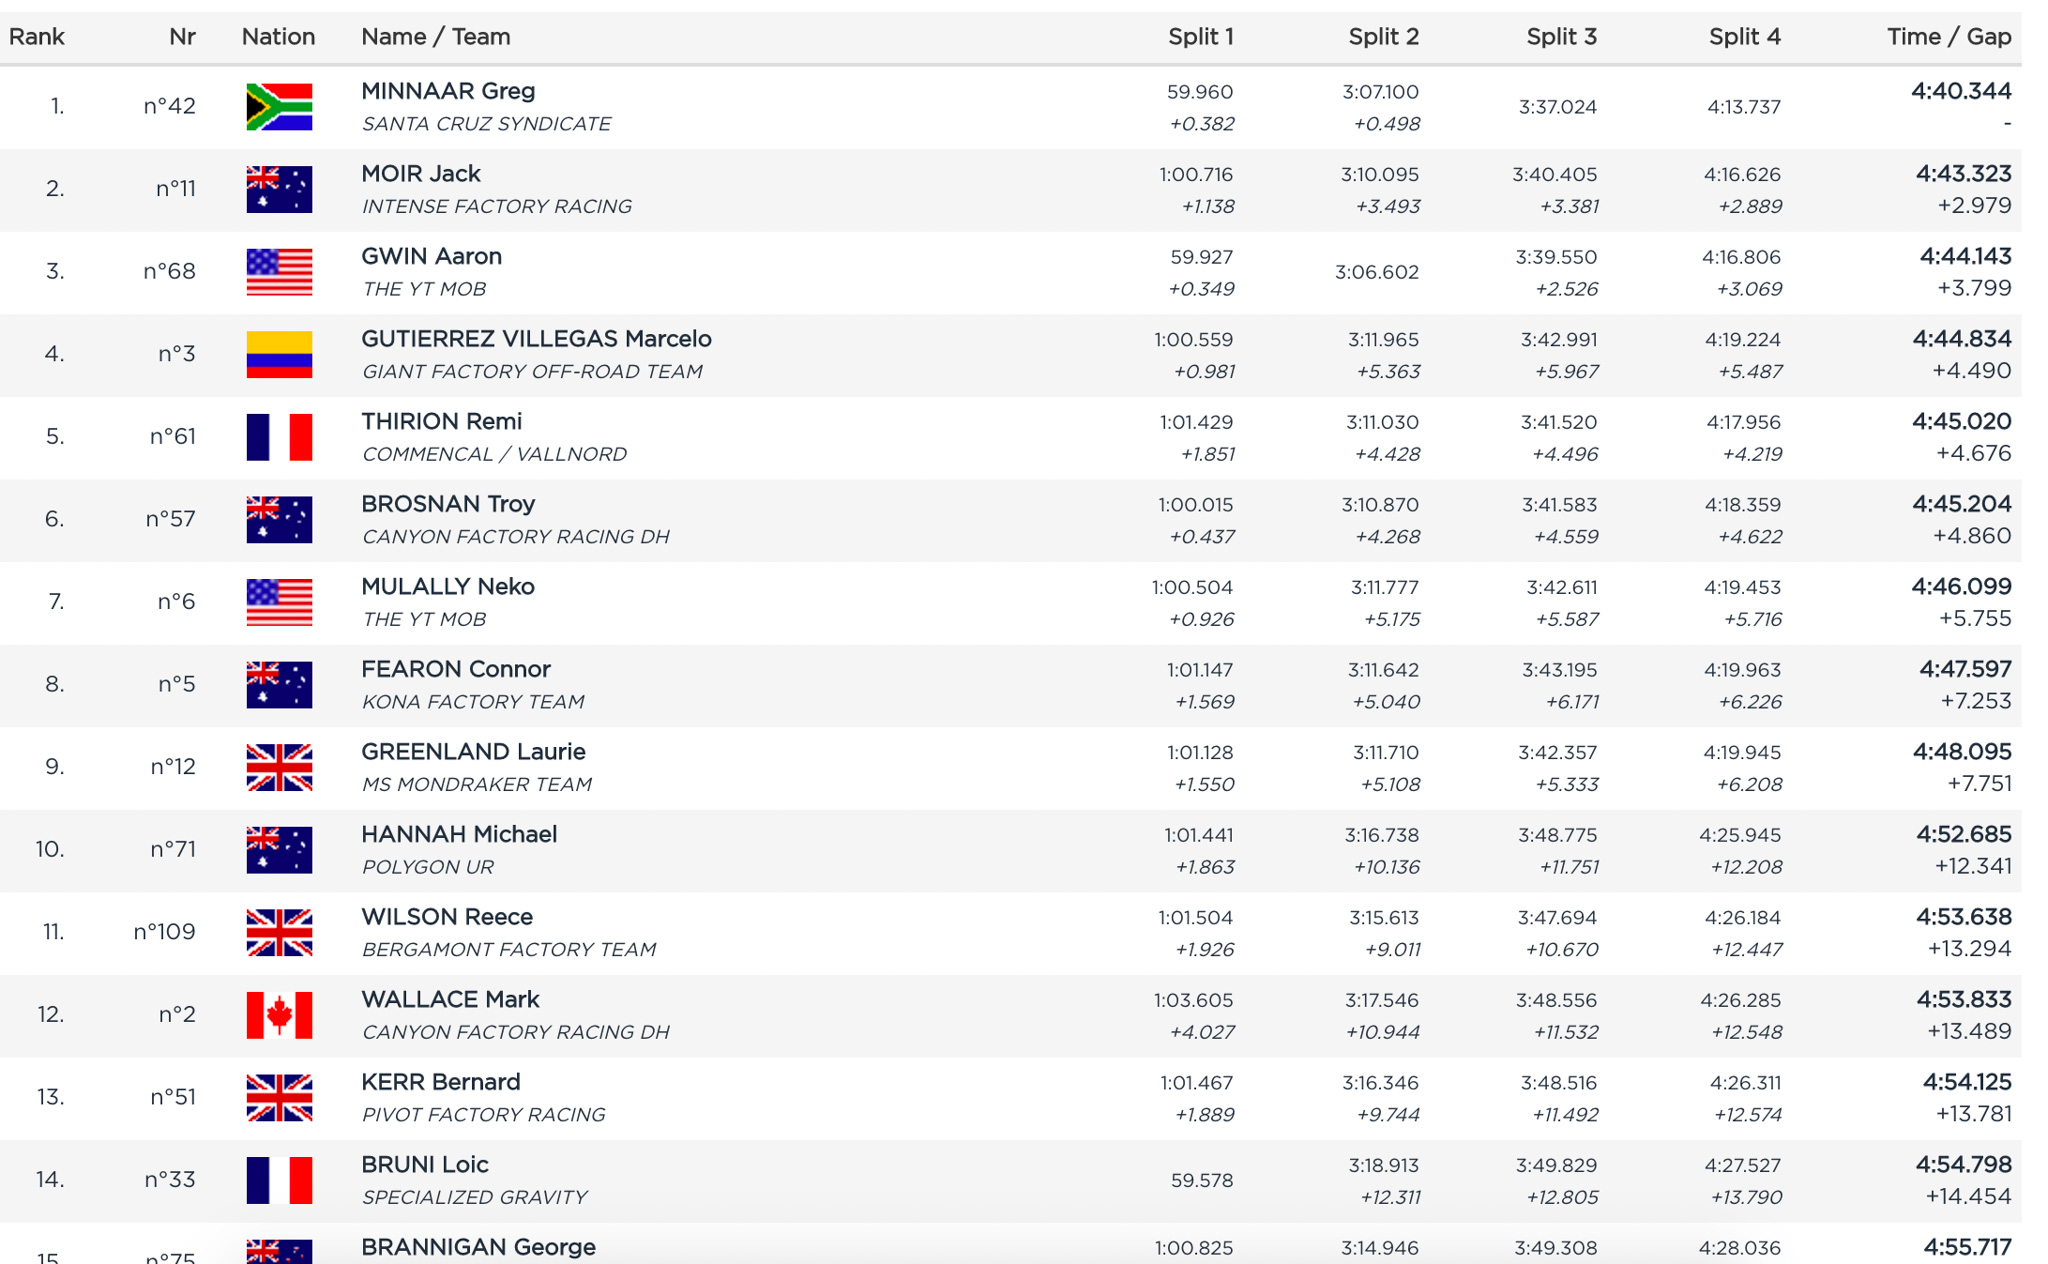
Task: Click the USA flag next to Mulally Neko
Action: pos(279,602)
